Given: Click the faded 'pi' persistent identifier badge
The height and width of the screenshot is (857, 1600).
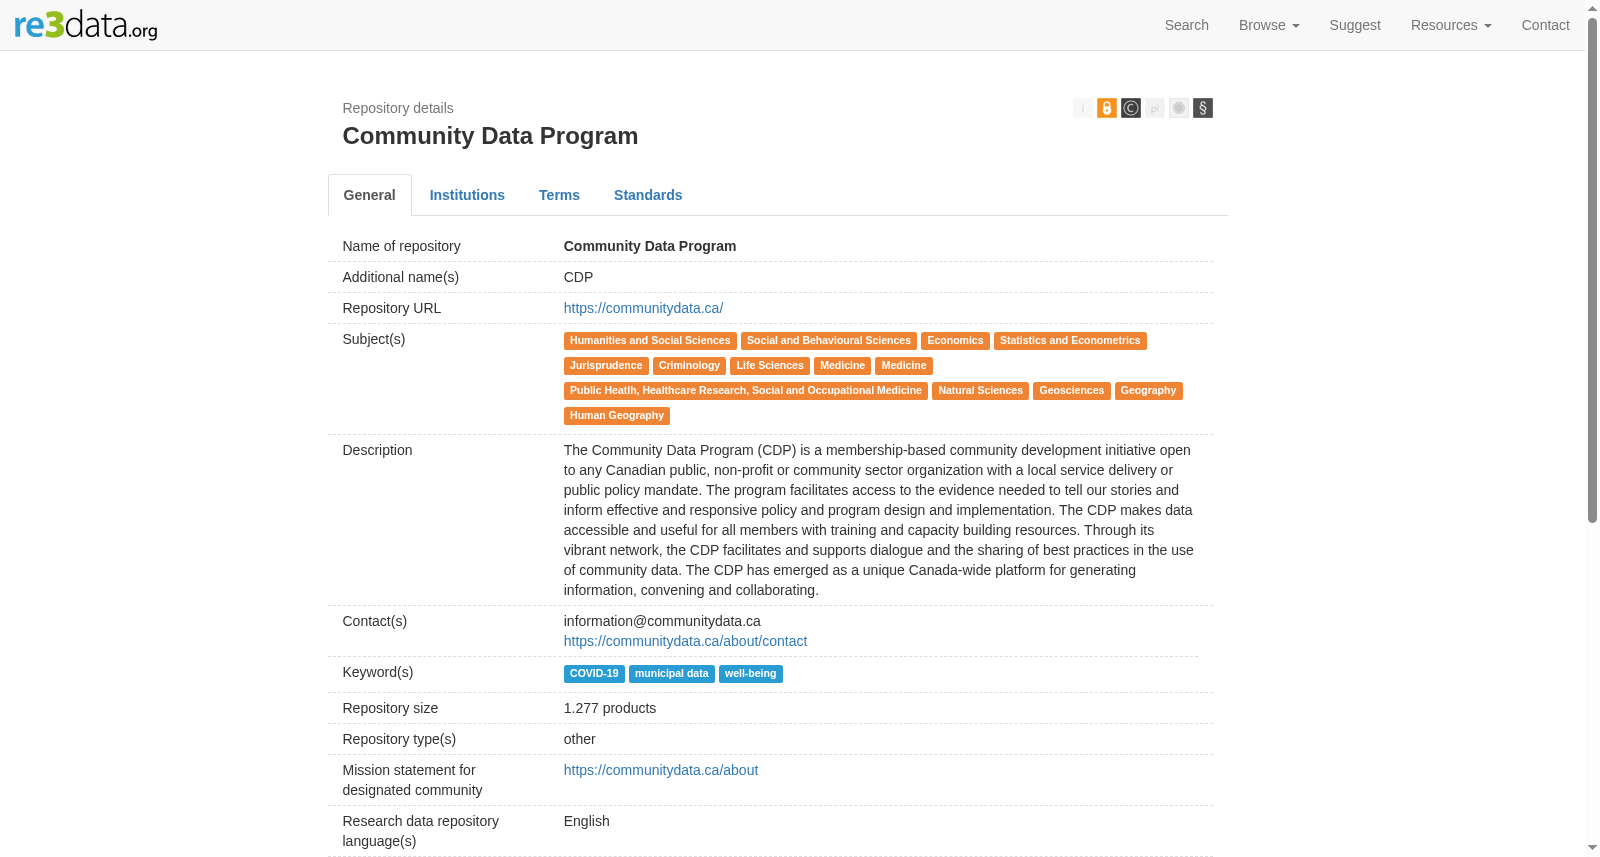Looking at the screenshot, I should click(x=1154, y=108).
